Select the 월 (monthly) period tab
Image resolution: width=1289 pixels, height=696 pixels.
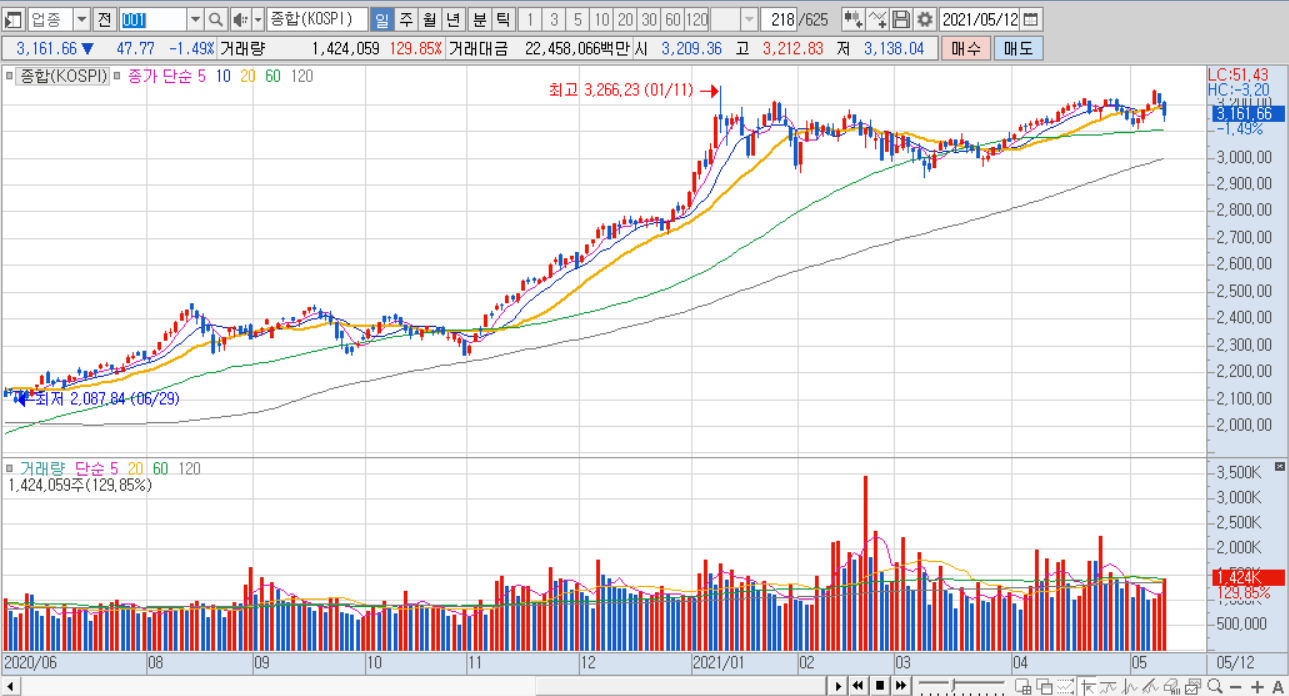pyautogui.click(x=429, y=19)
